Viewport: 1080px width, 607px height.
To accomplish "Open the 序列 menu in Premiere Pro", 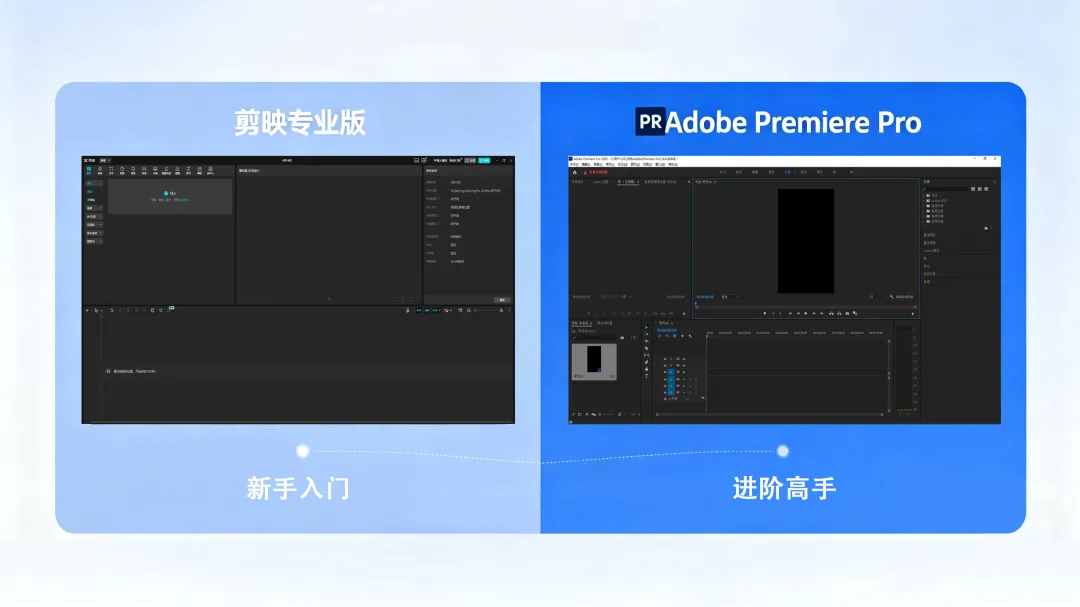I will 610,164.
